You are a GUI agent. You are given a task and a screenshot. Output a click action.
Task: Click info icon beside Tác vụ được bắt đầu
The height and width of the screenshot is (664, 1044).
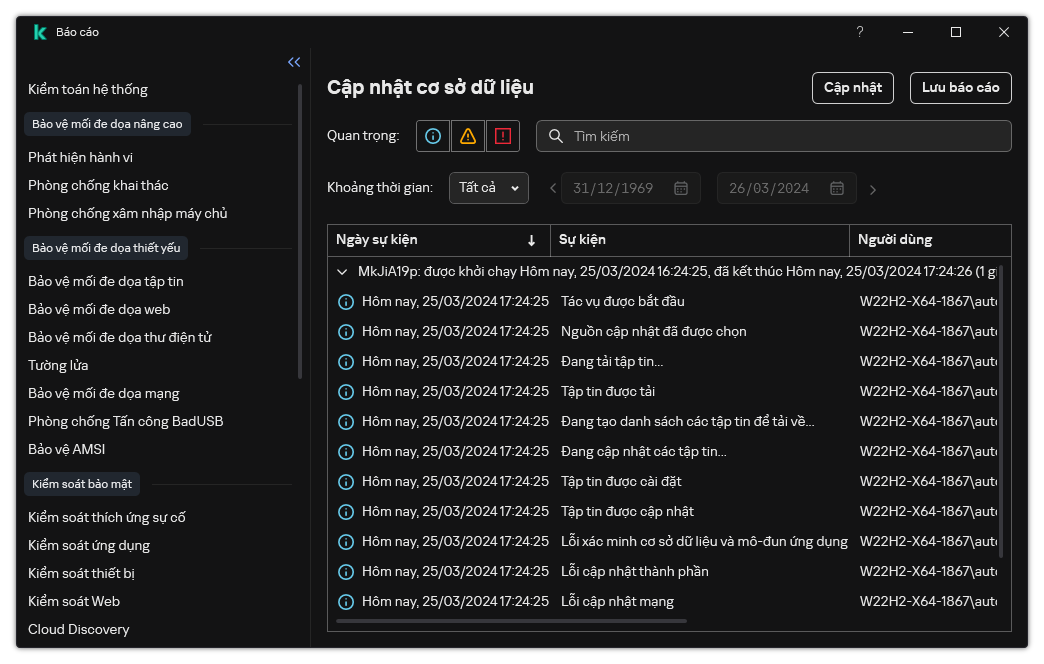[346, 301]
